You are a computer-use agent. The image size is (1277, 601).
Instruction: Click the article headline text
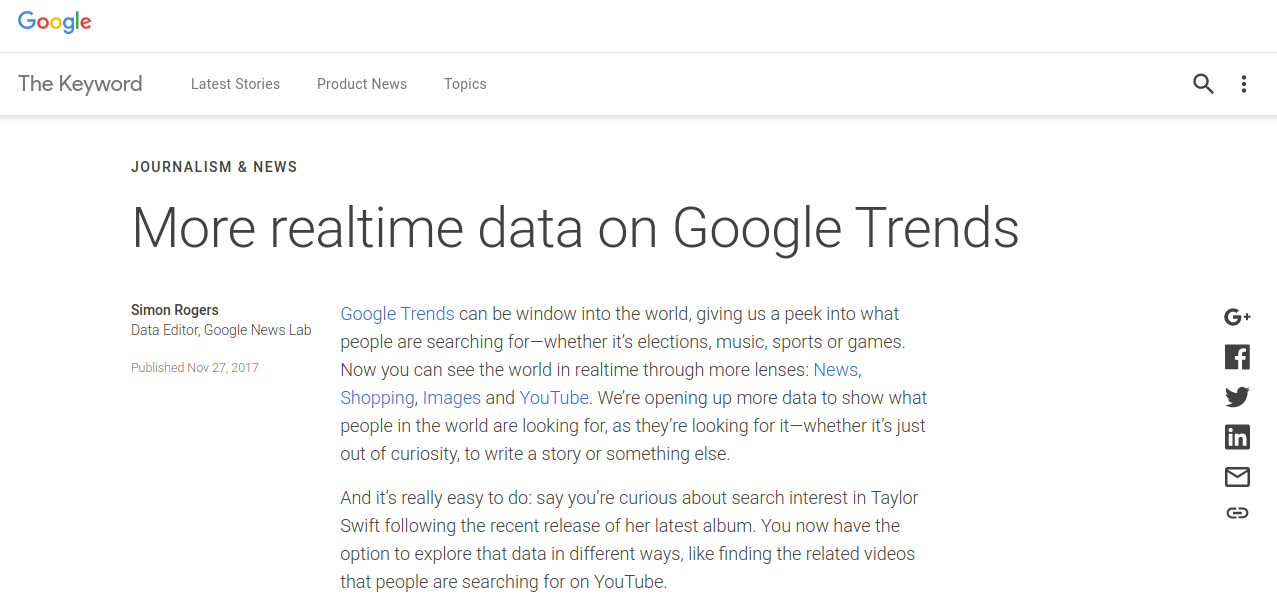point(575,228)
